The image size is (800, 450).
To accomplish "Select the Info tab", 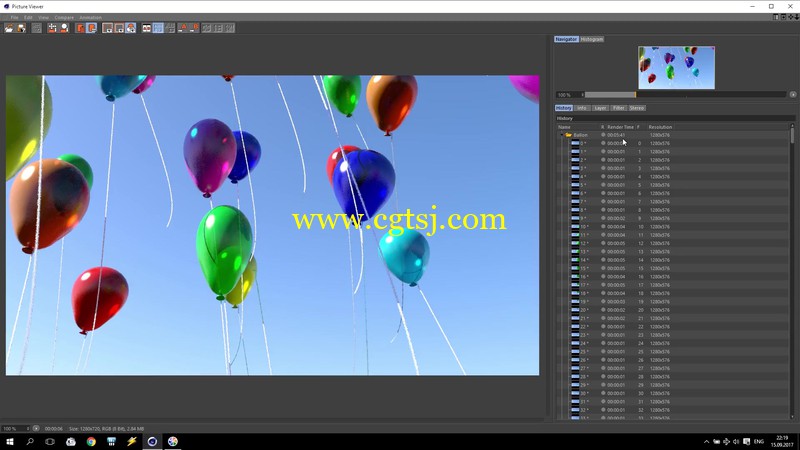I will coord(582,108).
